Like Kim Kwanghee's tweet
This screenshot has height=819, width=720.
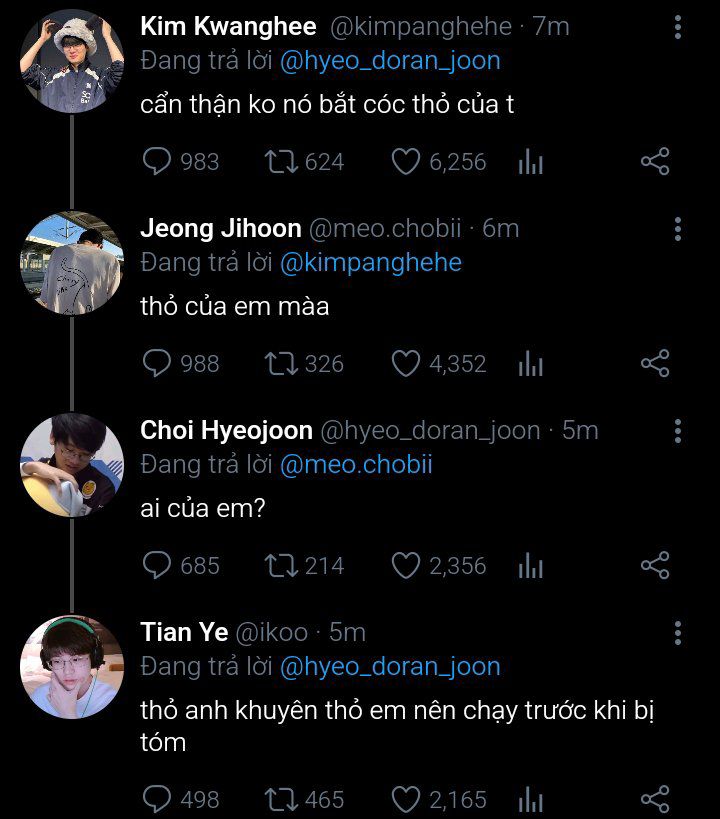click(405, 162)
